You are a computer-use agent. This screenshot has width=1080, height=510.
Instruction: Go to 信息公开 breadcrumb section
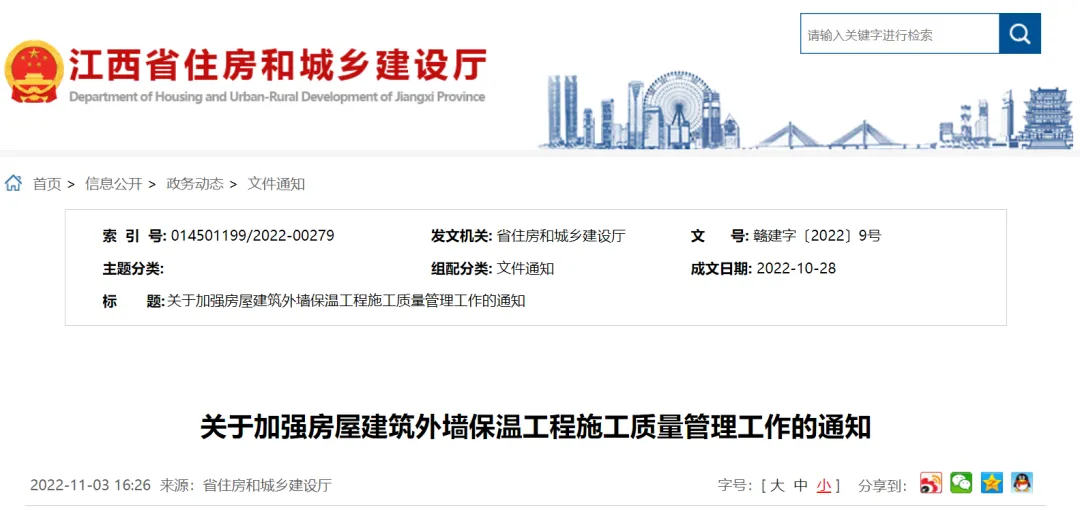114,184
